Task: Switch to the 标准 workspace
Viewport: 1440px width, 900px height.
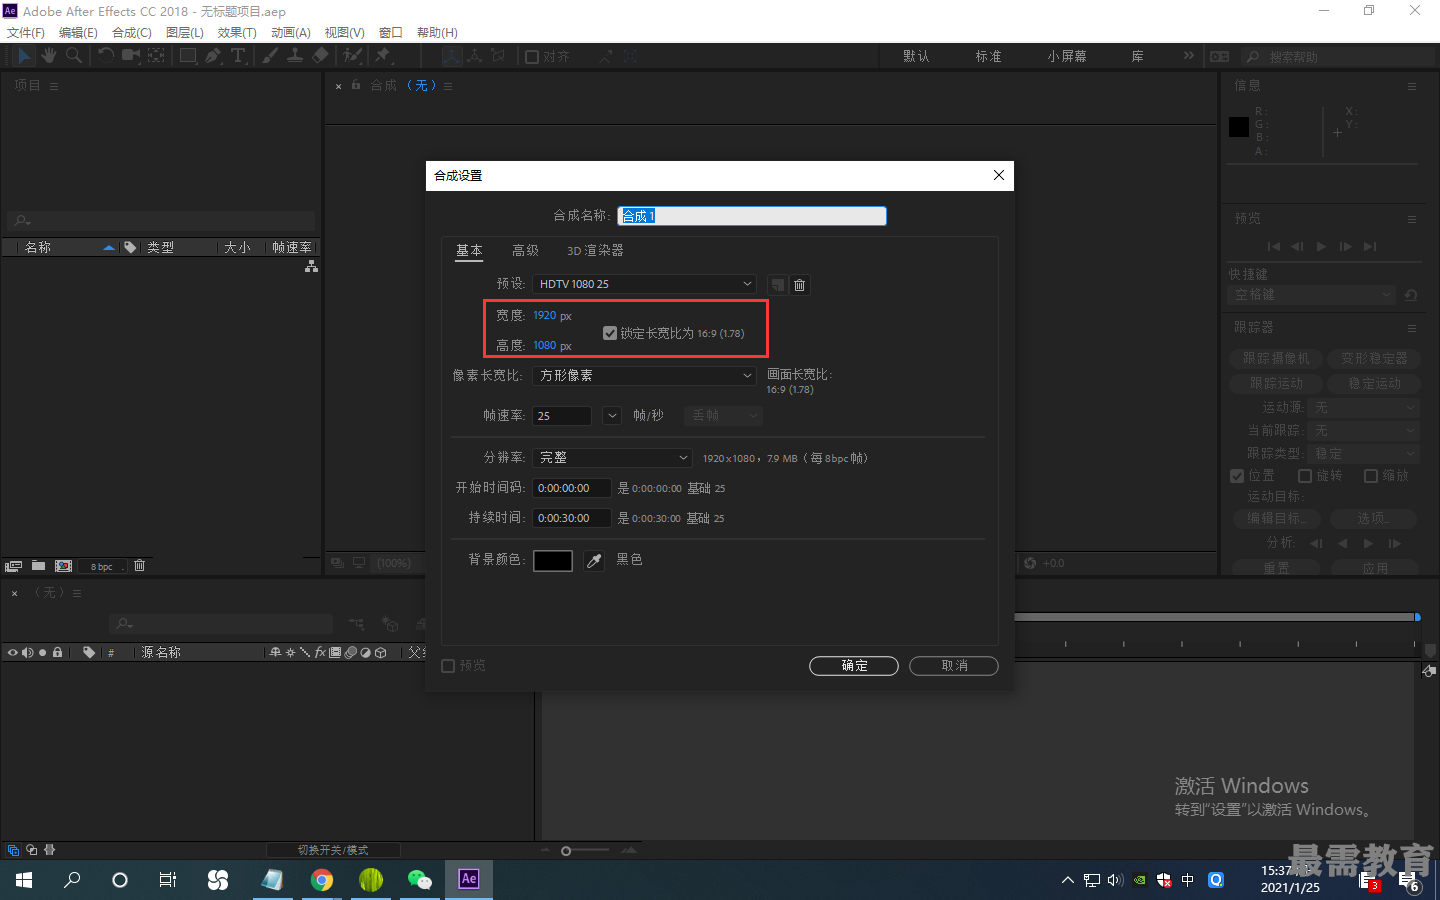Action: pos(989,56)
